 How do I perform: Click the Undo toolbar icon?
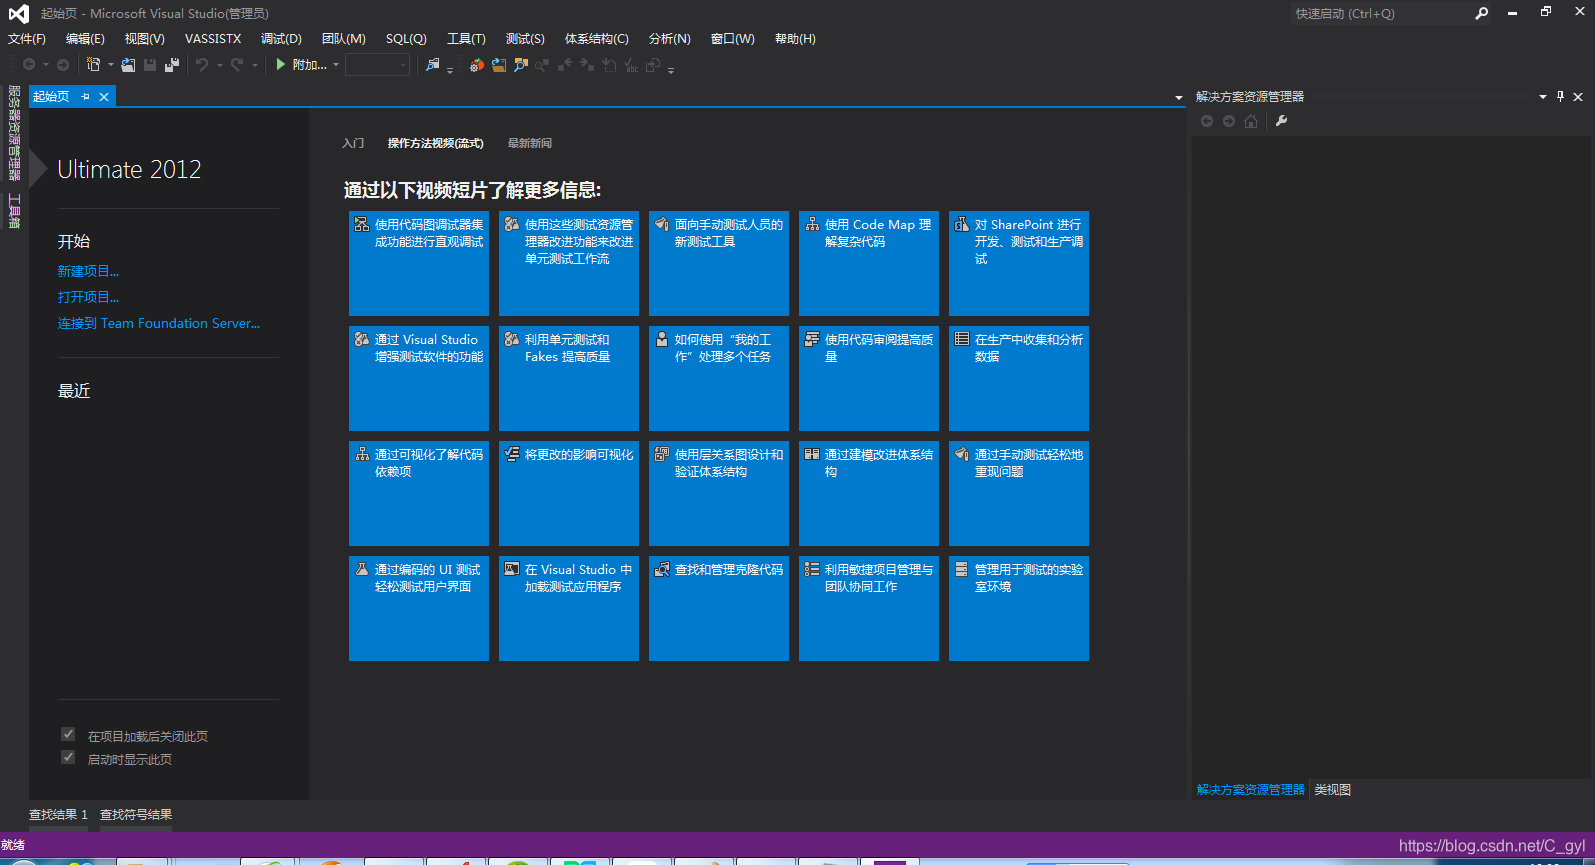[202, 65]
